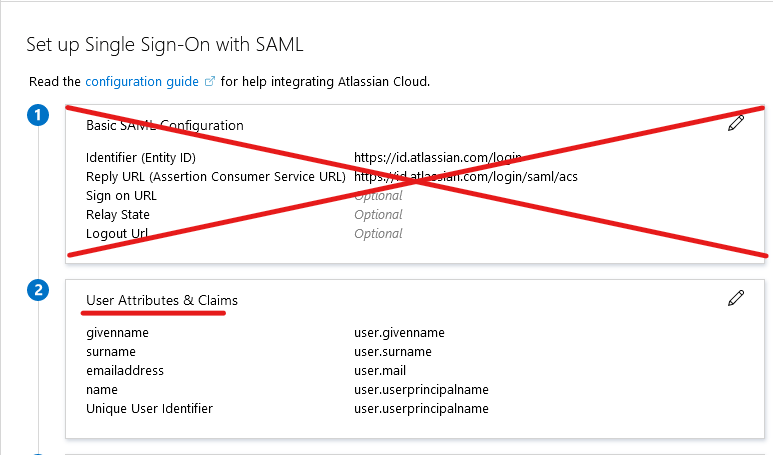
Task: Click the emailaddress claim name
Action: pos(125,371)
